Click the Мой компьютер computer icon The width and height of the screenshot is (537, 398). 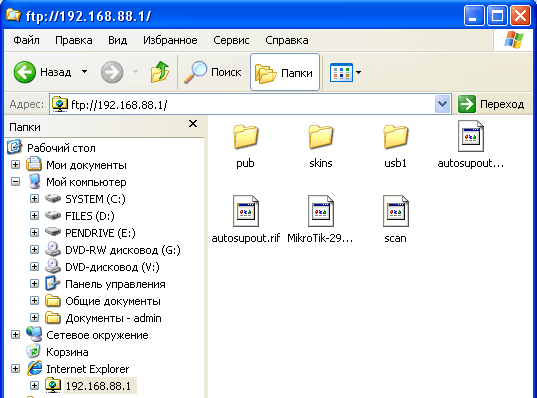(34, 182)
